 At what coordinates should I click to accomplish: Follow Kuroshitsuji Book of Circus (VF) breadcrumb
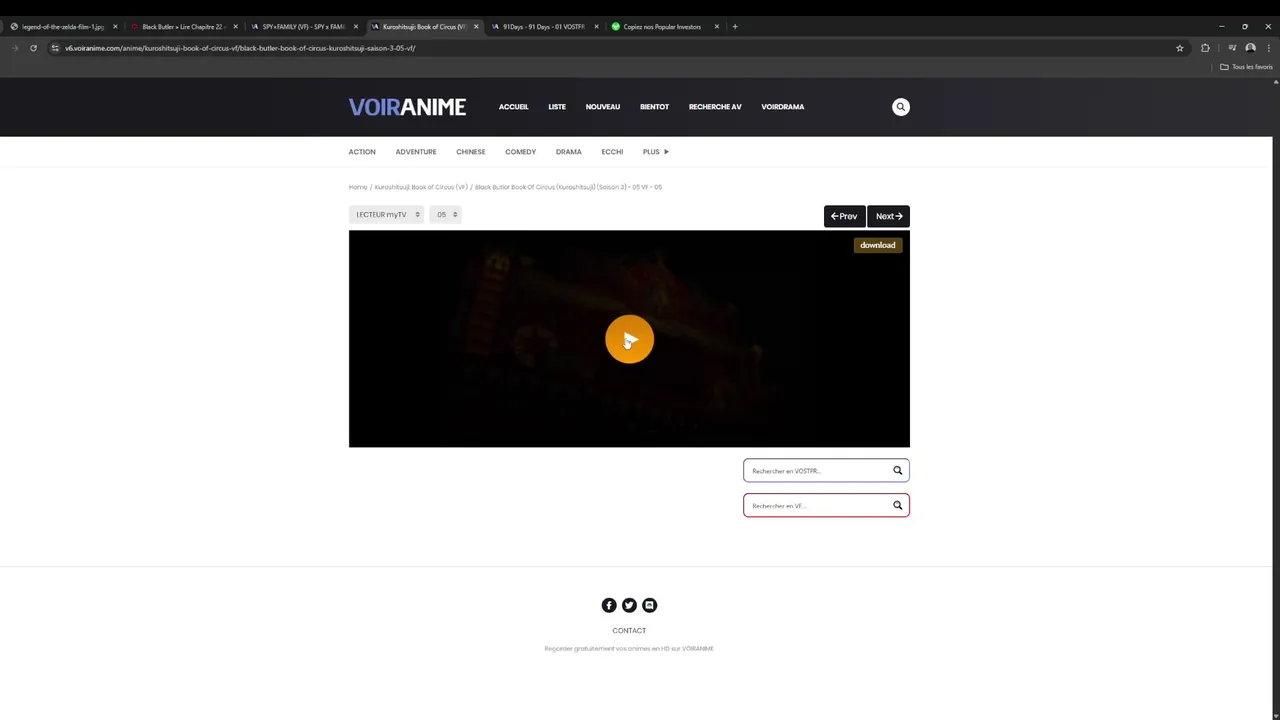point(421,187)
